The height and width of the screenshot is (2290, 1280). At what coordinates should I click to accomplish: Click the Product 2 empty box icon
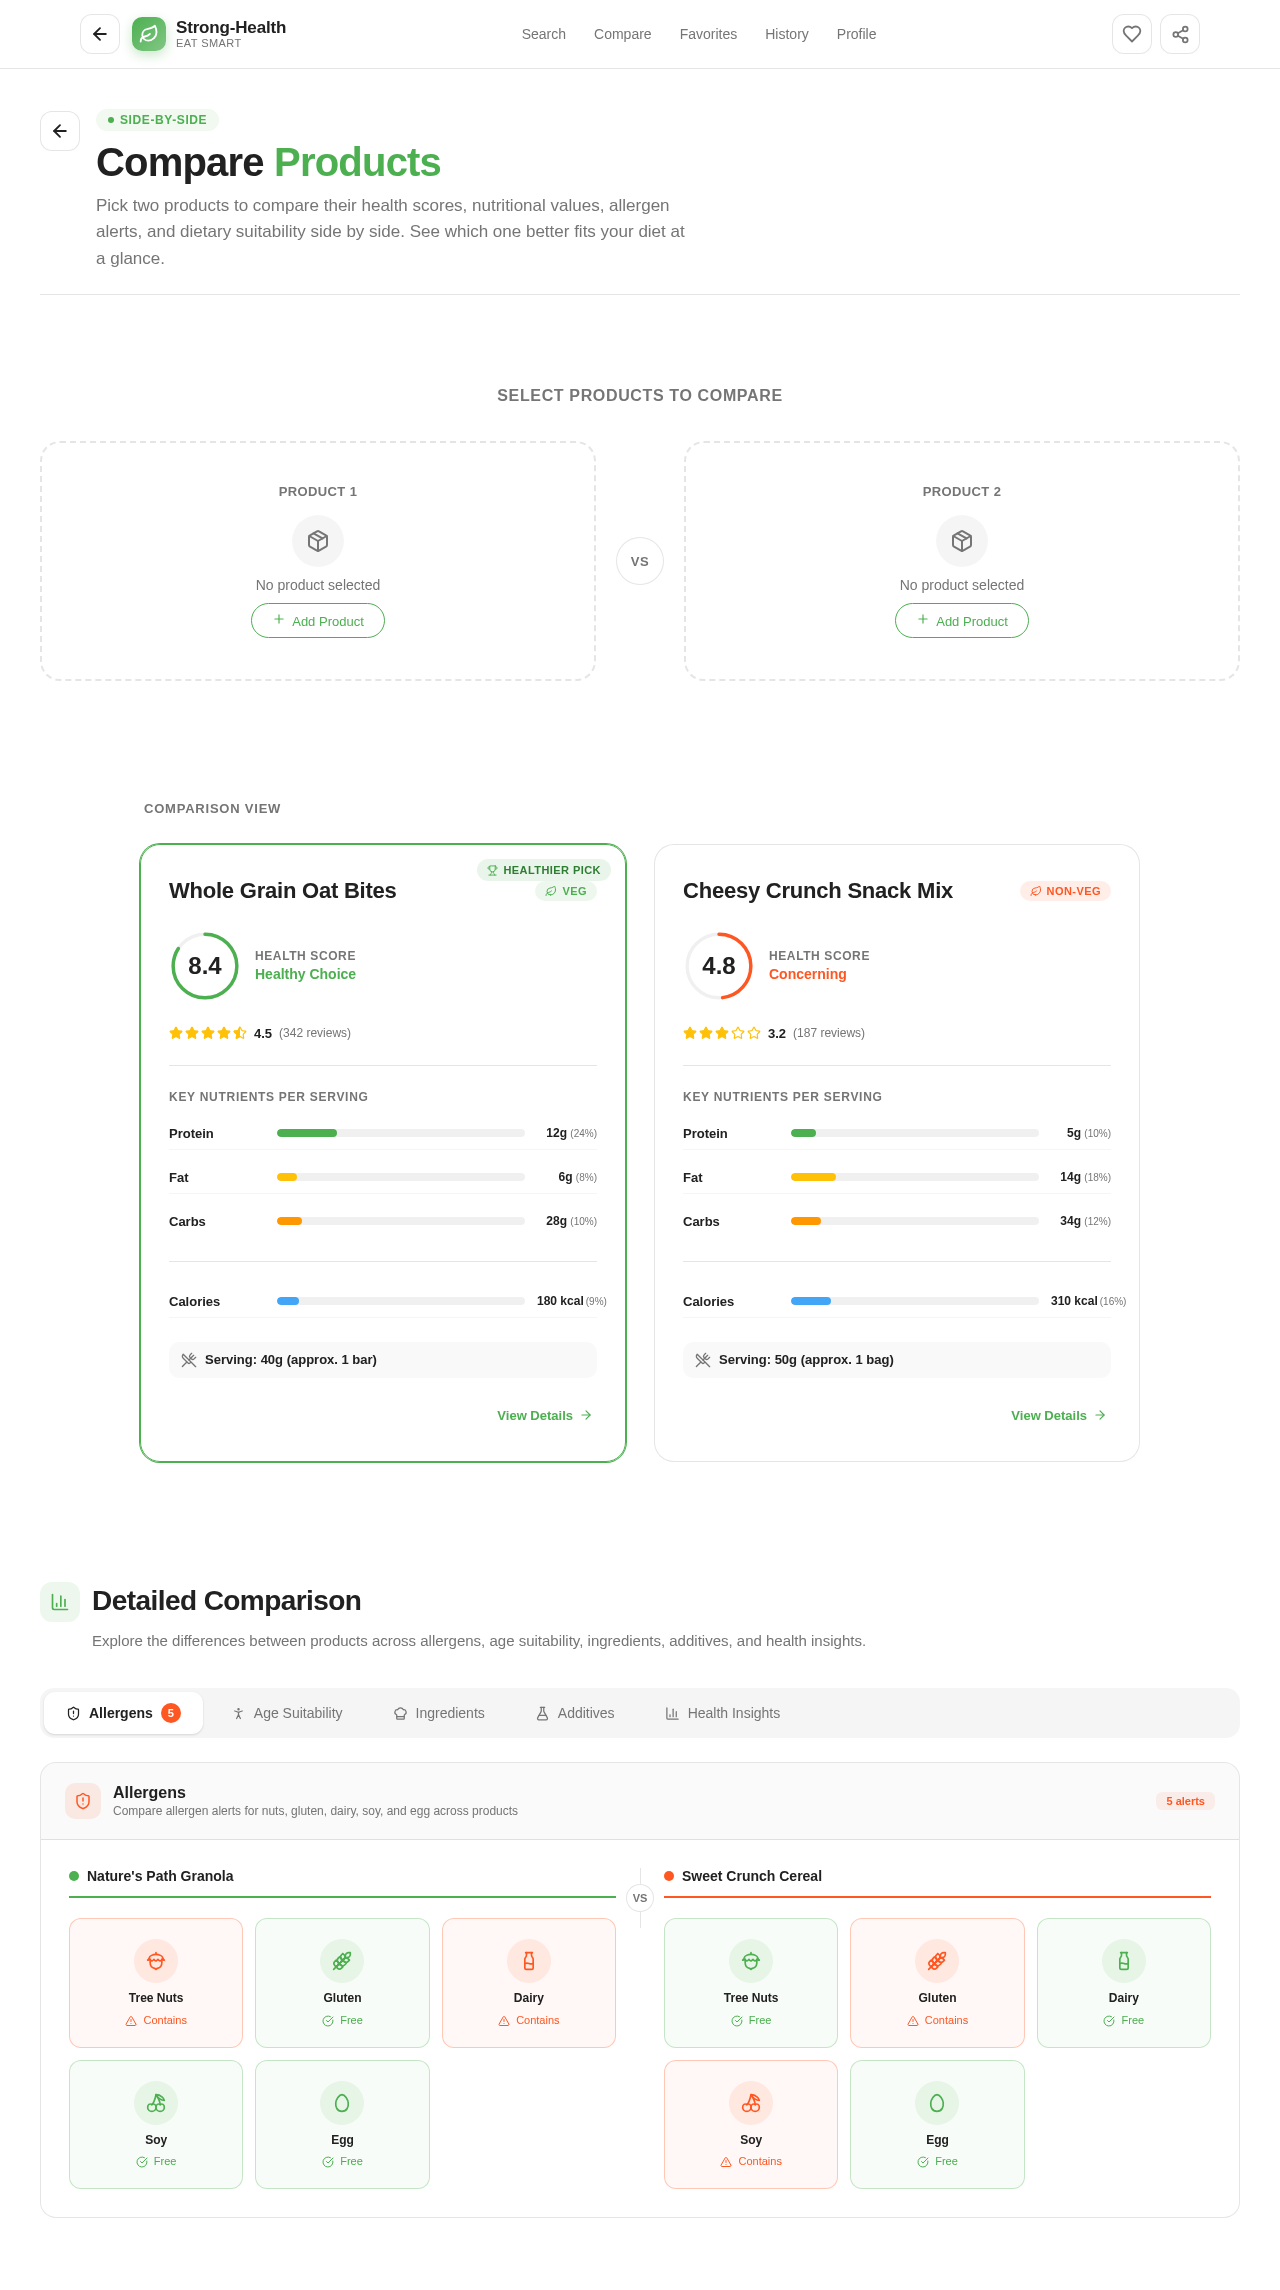962,541
